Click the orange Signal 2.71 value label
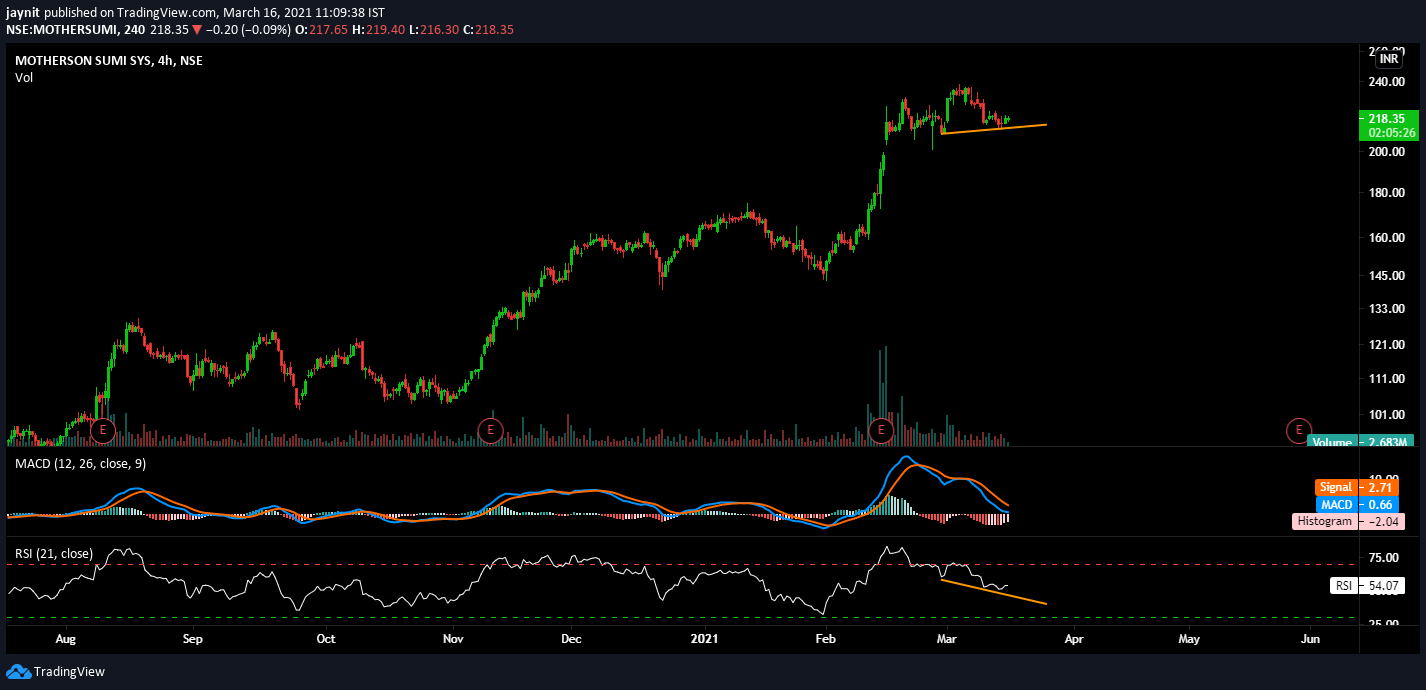This screenshot has width=1426, height=690. [x=1356, y=488]
